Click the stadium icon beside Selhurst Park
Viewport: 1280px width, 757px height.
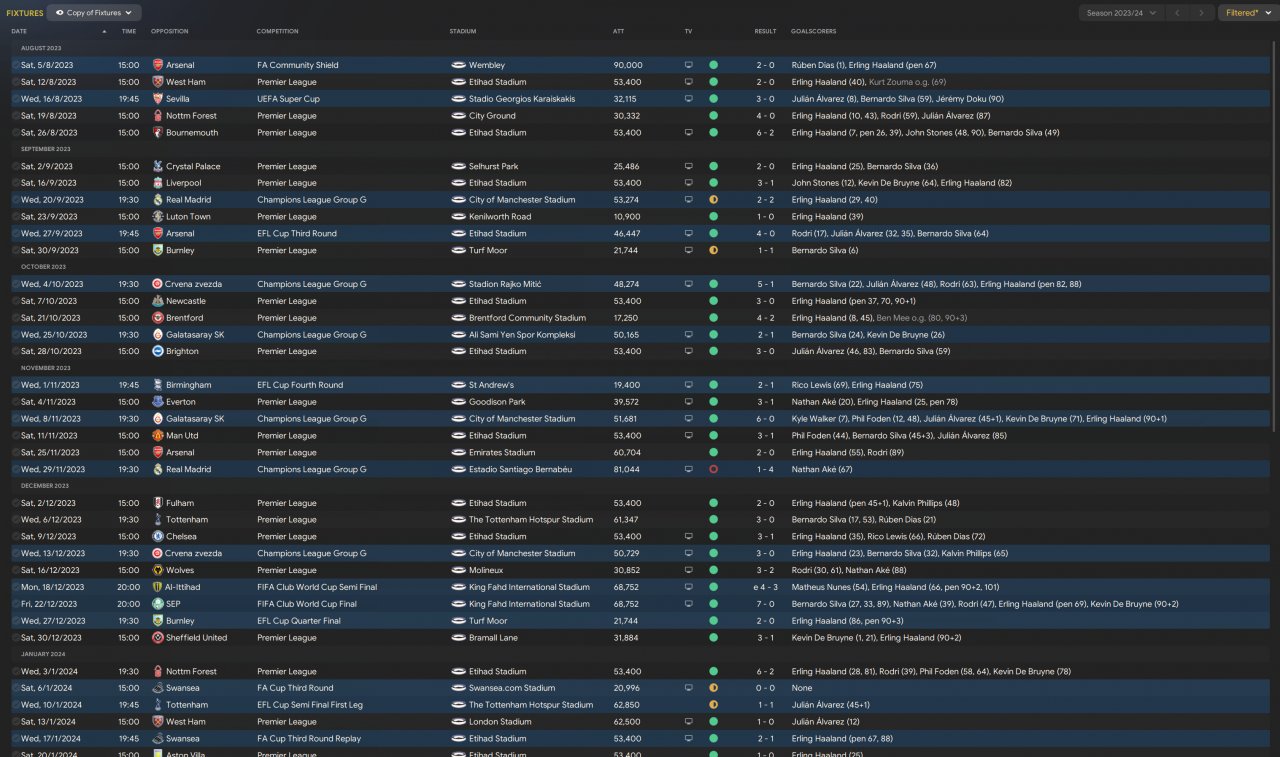458,166
